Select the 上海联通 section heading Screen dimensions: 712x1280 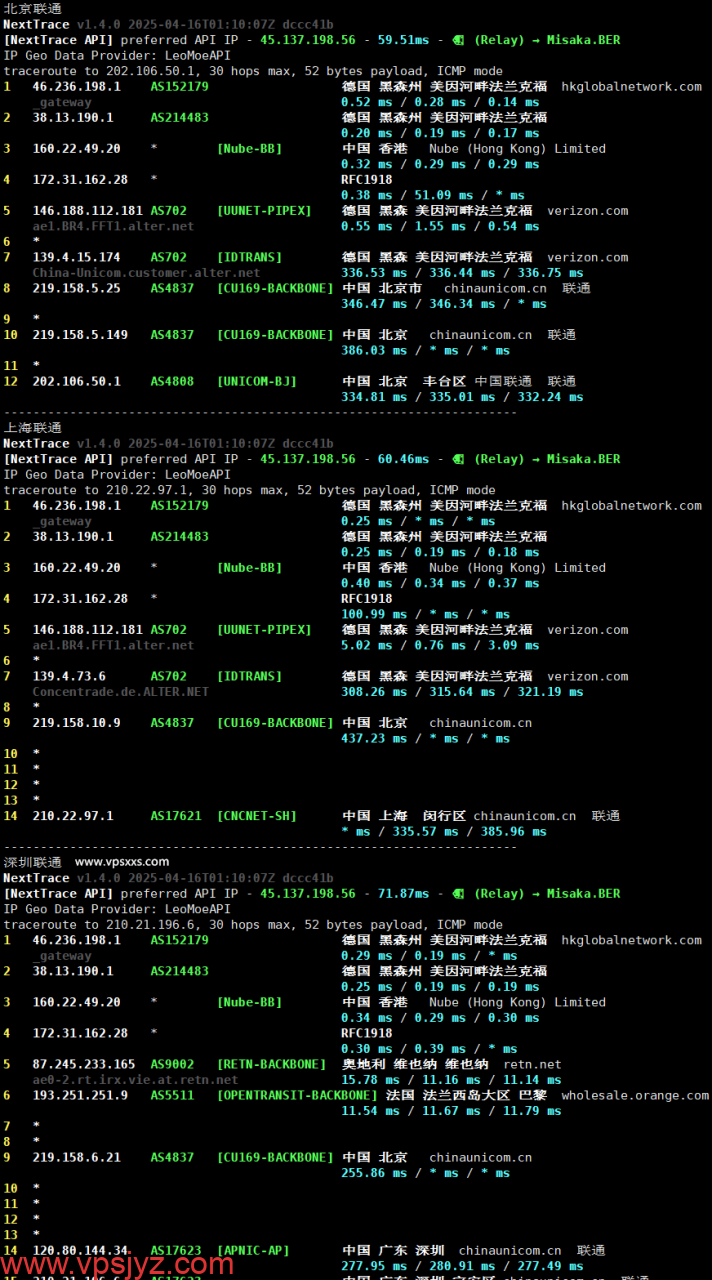pyautogui.click(x=32, y=428)
